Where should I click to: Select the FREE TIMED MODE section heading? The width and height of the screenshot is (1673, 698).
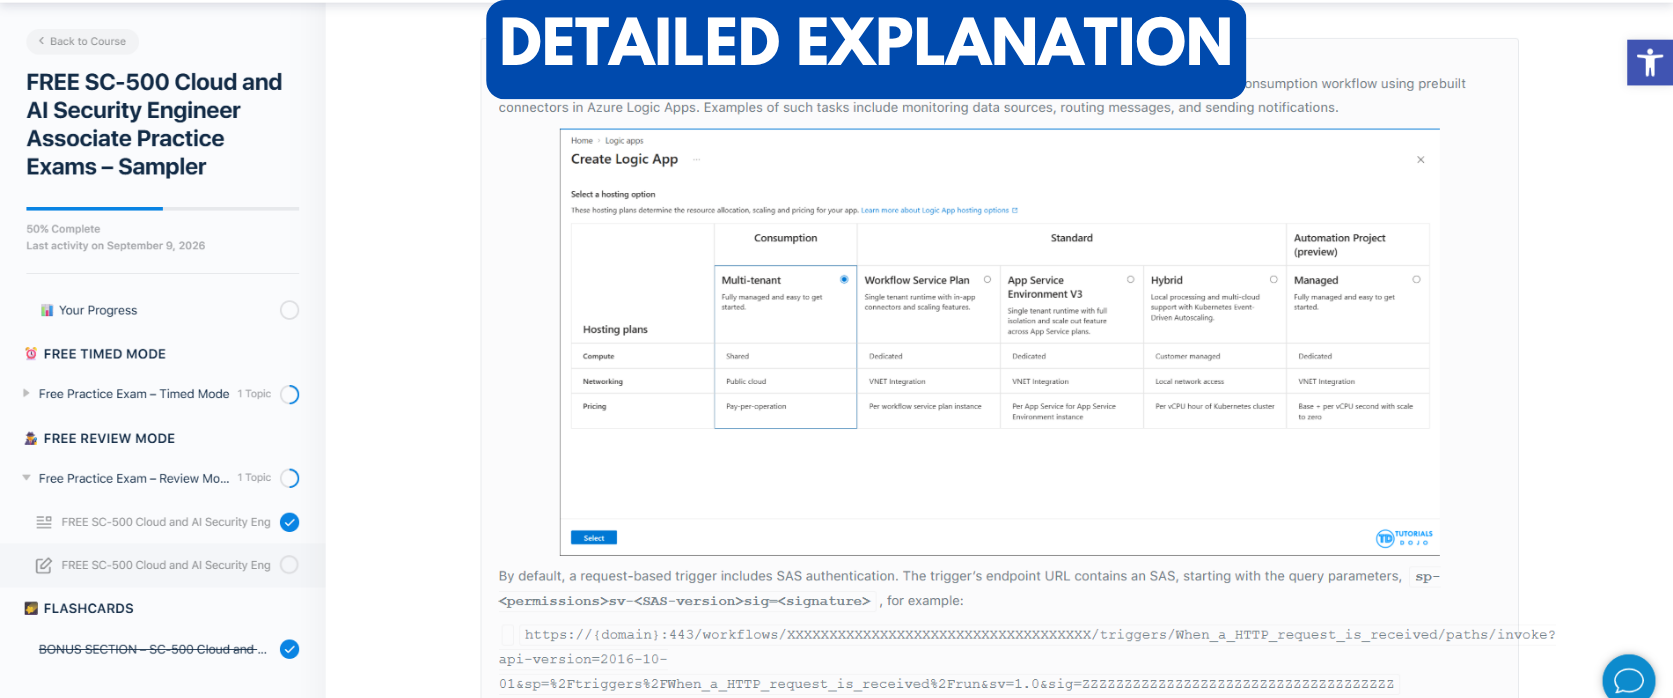[x=105, y=354]
